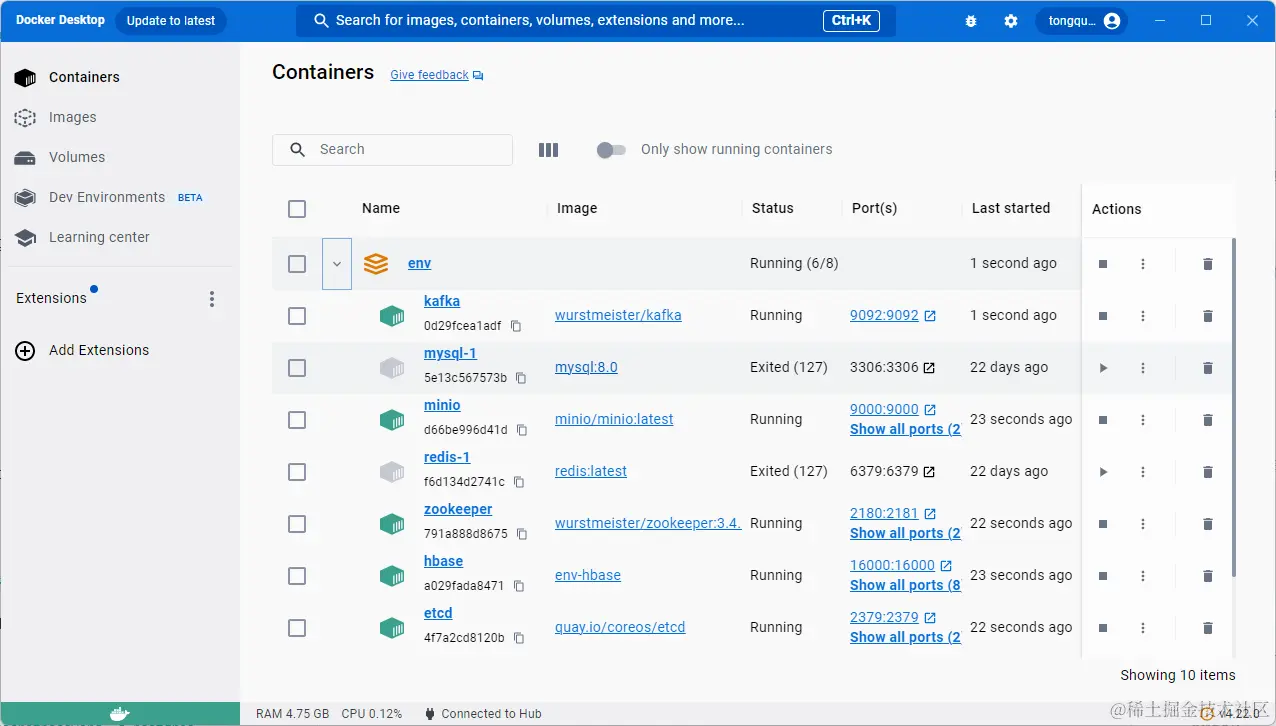Check the hbase container checkbox
This screenshot has width=1276, height=726.
(x=297, y=576)
